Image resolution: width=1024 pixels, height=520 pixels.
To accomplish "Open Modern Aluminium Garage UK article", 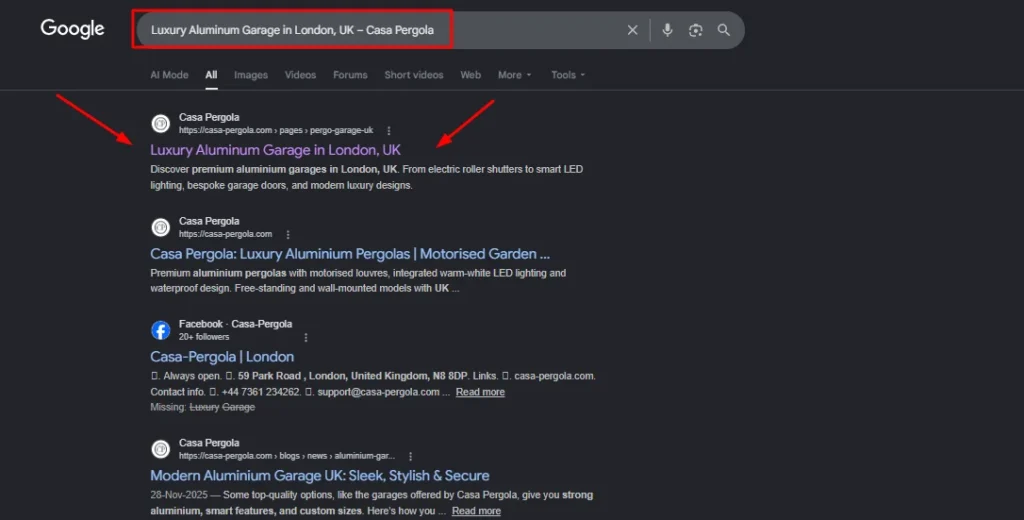I will 319,476.
